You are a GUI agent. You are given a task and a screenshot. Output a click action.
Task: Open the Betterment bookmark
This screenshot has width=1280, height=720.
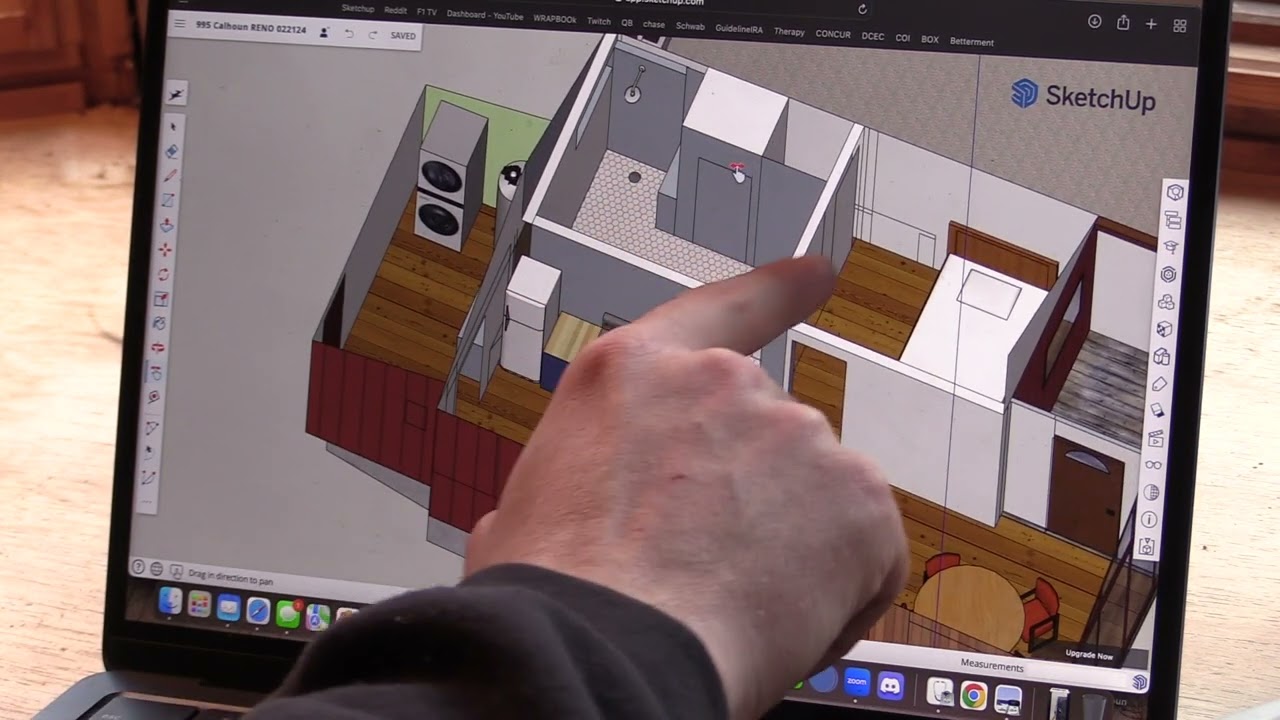coord(972,42)
